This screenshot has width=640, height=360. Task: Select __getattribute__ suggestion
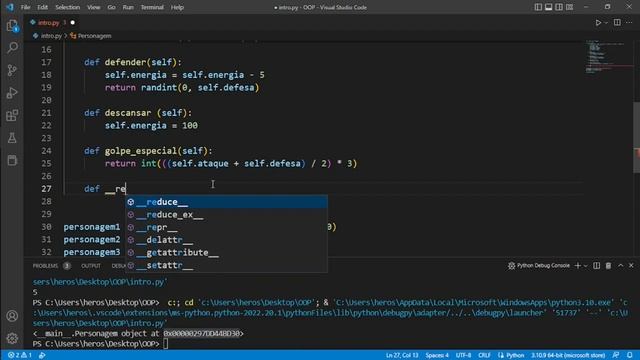(x=226, y=252)
